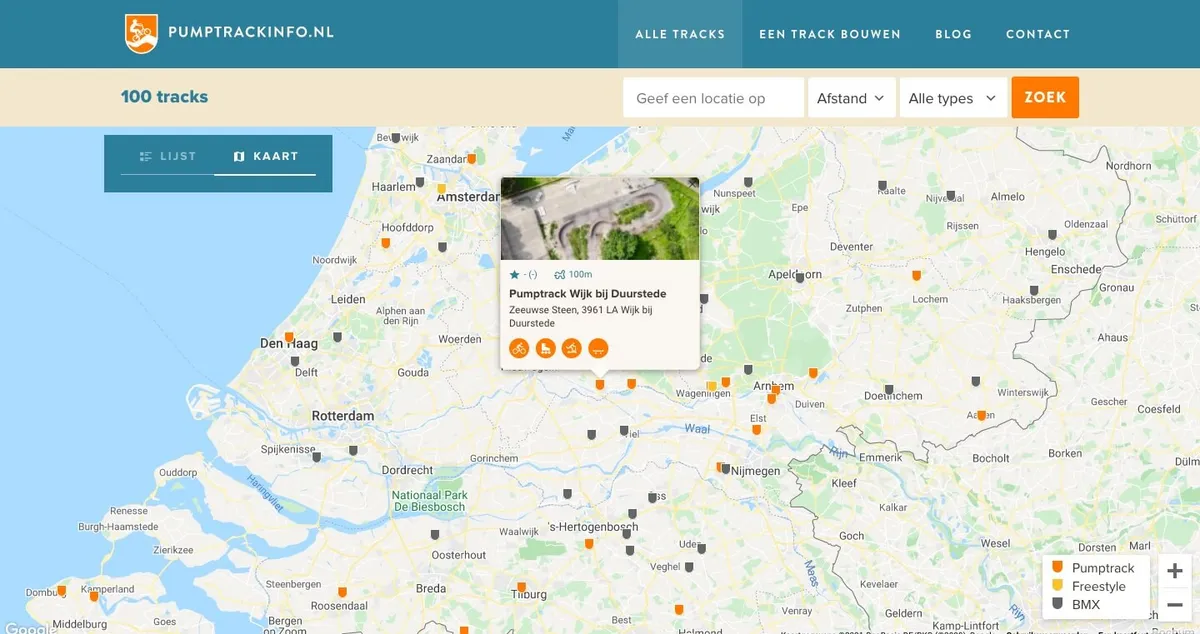Click the skateboard icon in the track popup
The image size is (1200, 634).
598,348
